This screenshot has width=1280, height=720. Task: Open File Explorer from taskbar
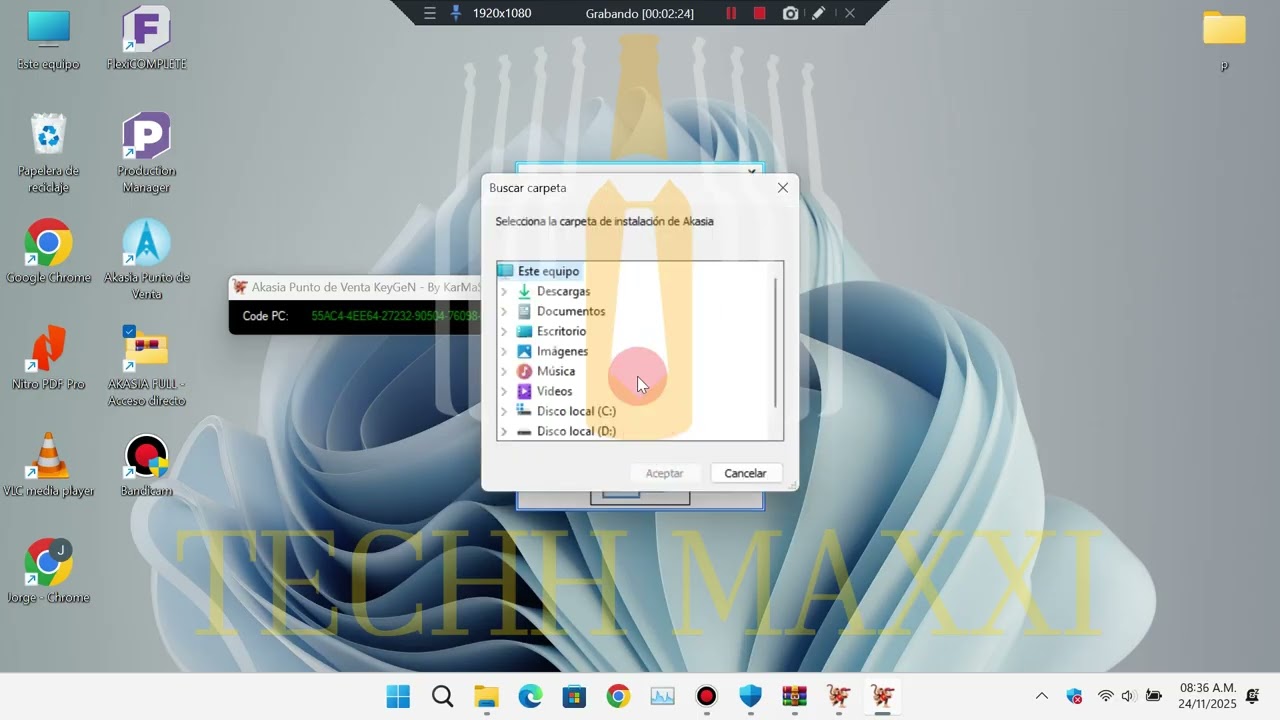pos(486,696)
